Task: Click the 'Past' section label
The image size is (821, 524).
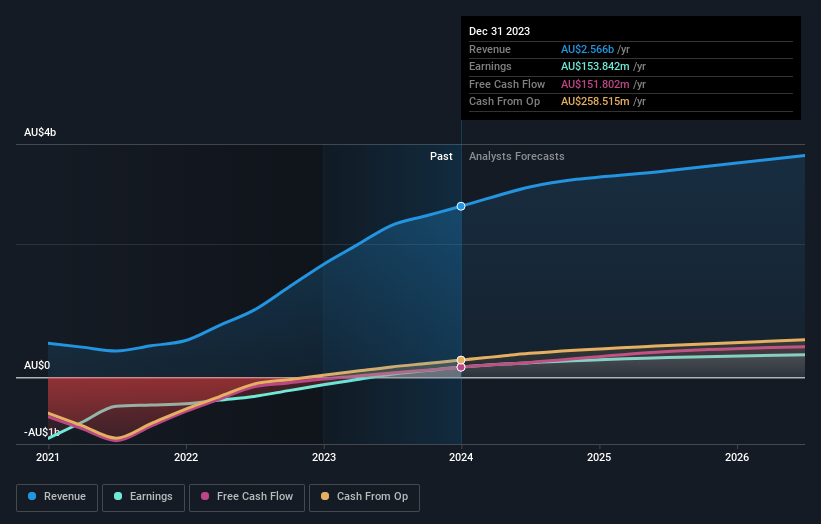Action: 441,157
